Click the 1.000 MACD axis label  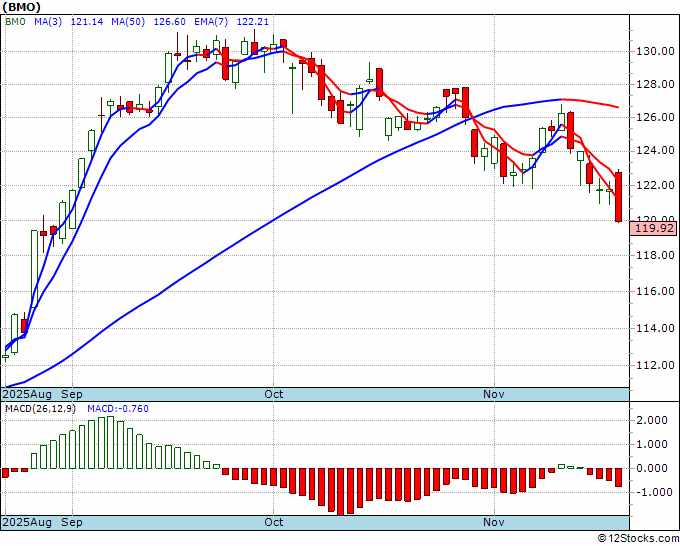pos(653,445)
